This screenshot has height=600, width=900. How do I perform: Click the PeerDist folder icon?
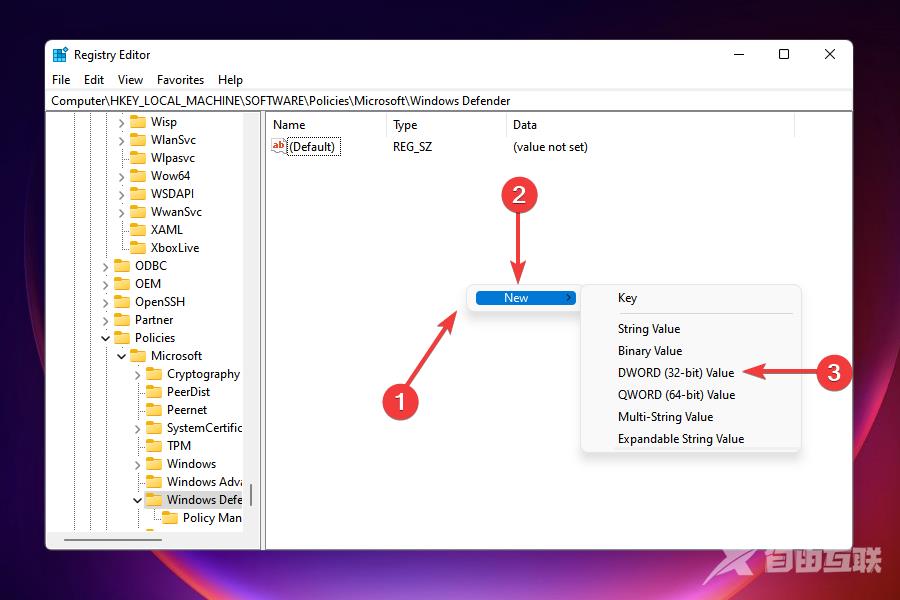tap(157, 391)
